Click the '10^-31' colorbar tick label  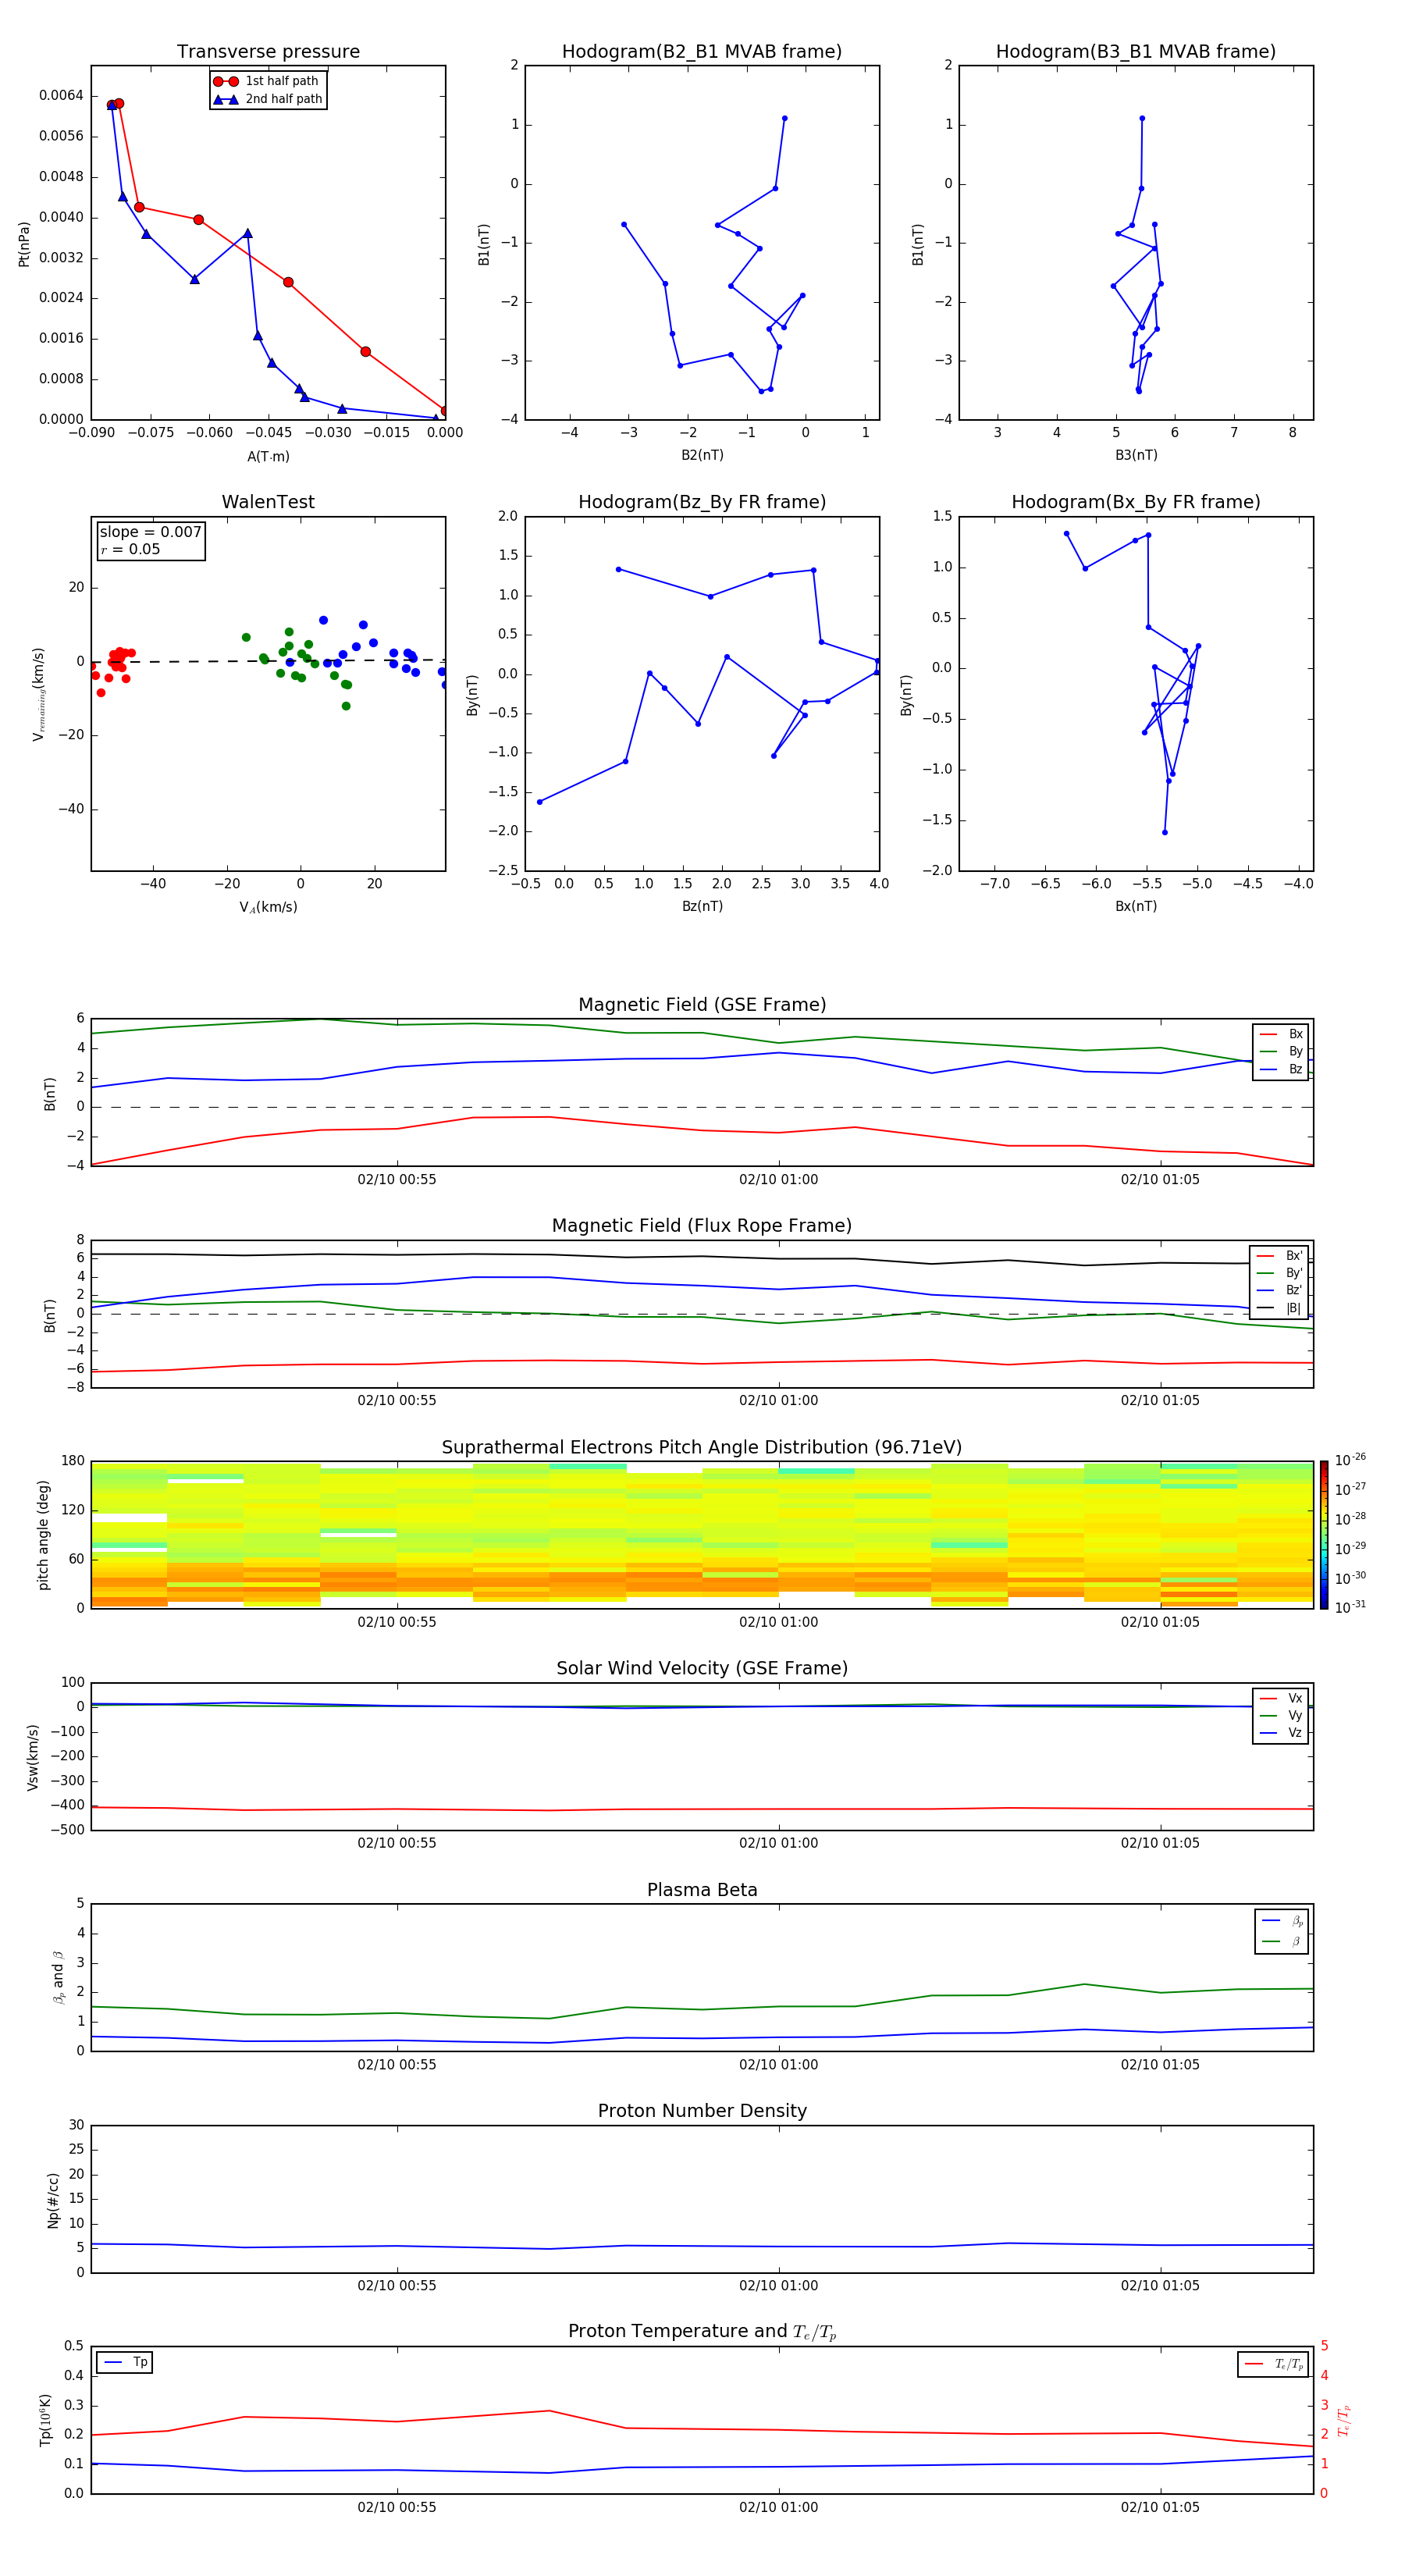[1350, 1607]
